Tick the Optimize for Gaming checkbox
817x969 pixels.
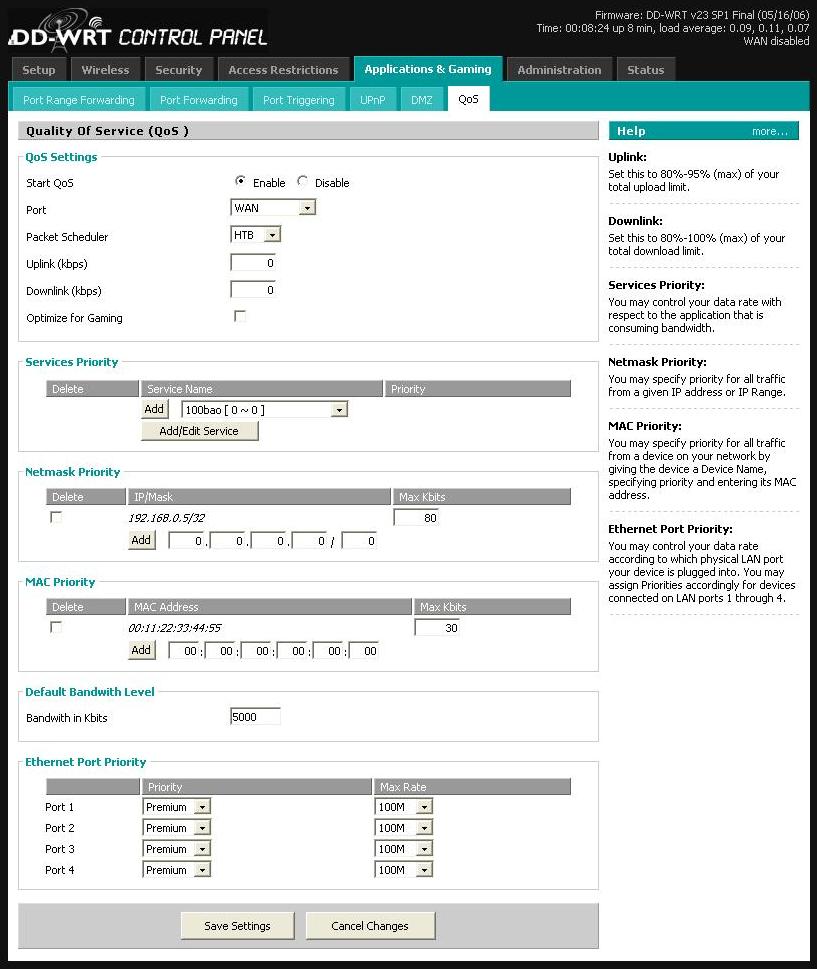click(240, 316)
